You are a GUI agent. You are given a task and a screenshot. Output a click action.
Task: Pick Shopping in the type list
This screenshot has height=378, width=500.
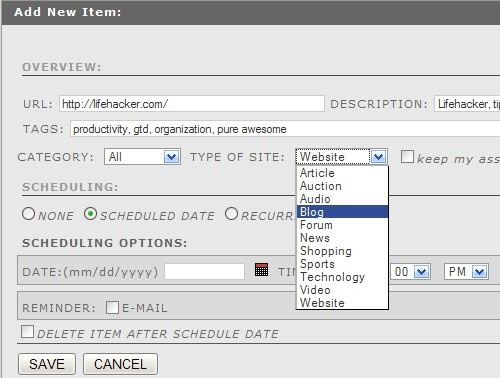point(342,251)
